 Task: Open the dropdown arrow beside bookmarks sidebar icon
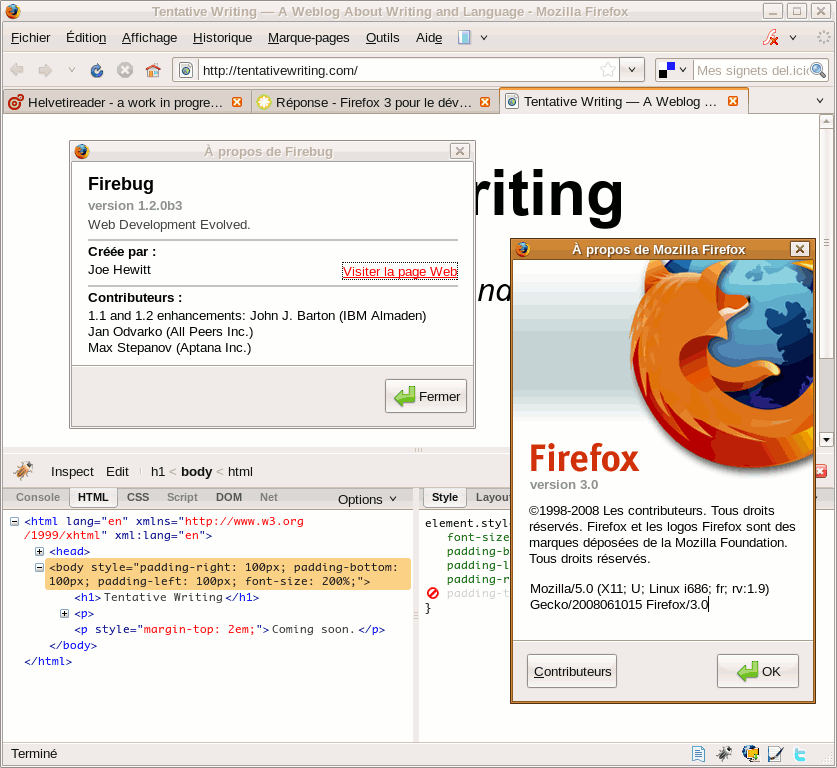[484, 37]
